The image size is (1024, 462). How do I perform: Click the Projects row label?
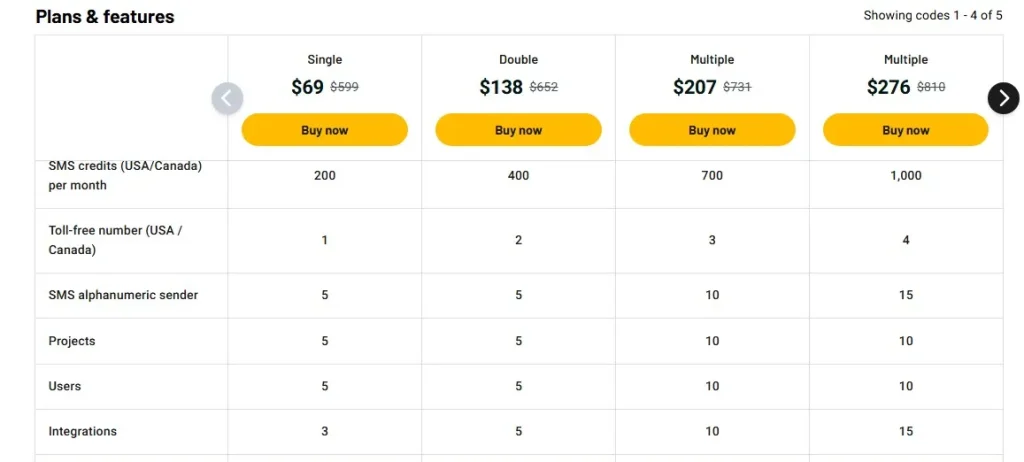(x=72, y=341)
